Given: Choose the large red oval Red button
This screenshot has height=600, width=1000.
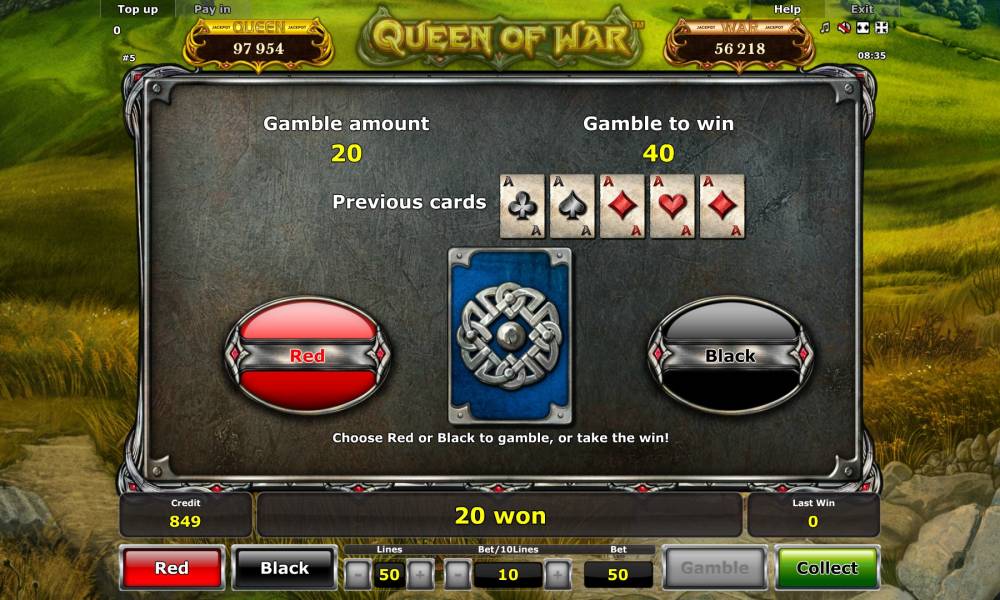Looking at the screenshot, I should (307, 355).
